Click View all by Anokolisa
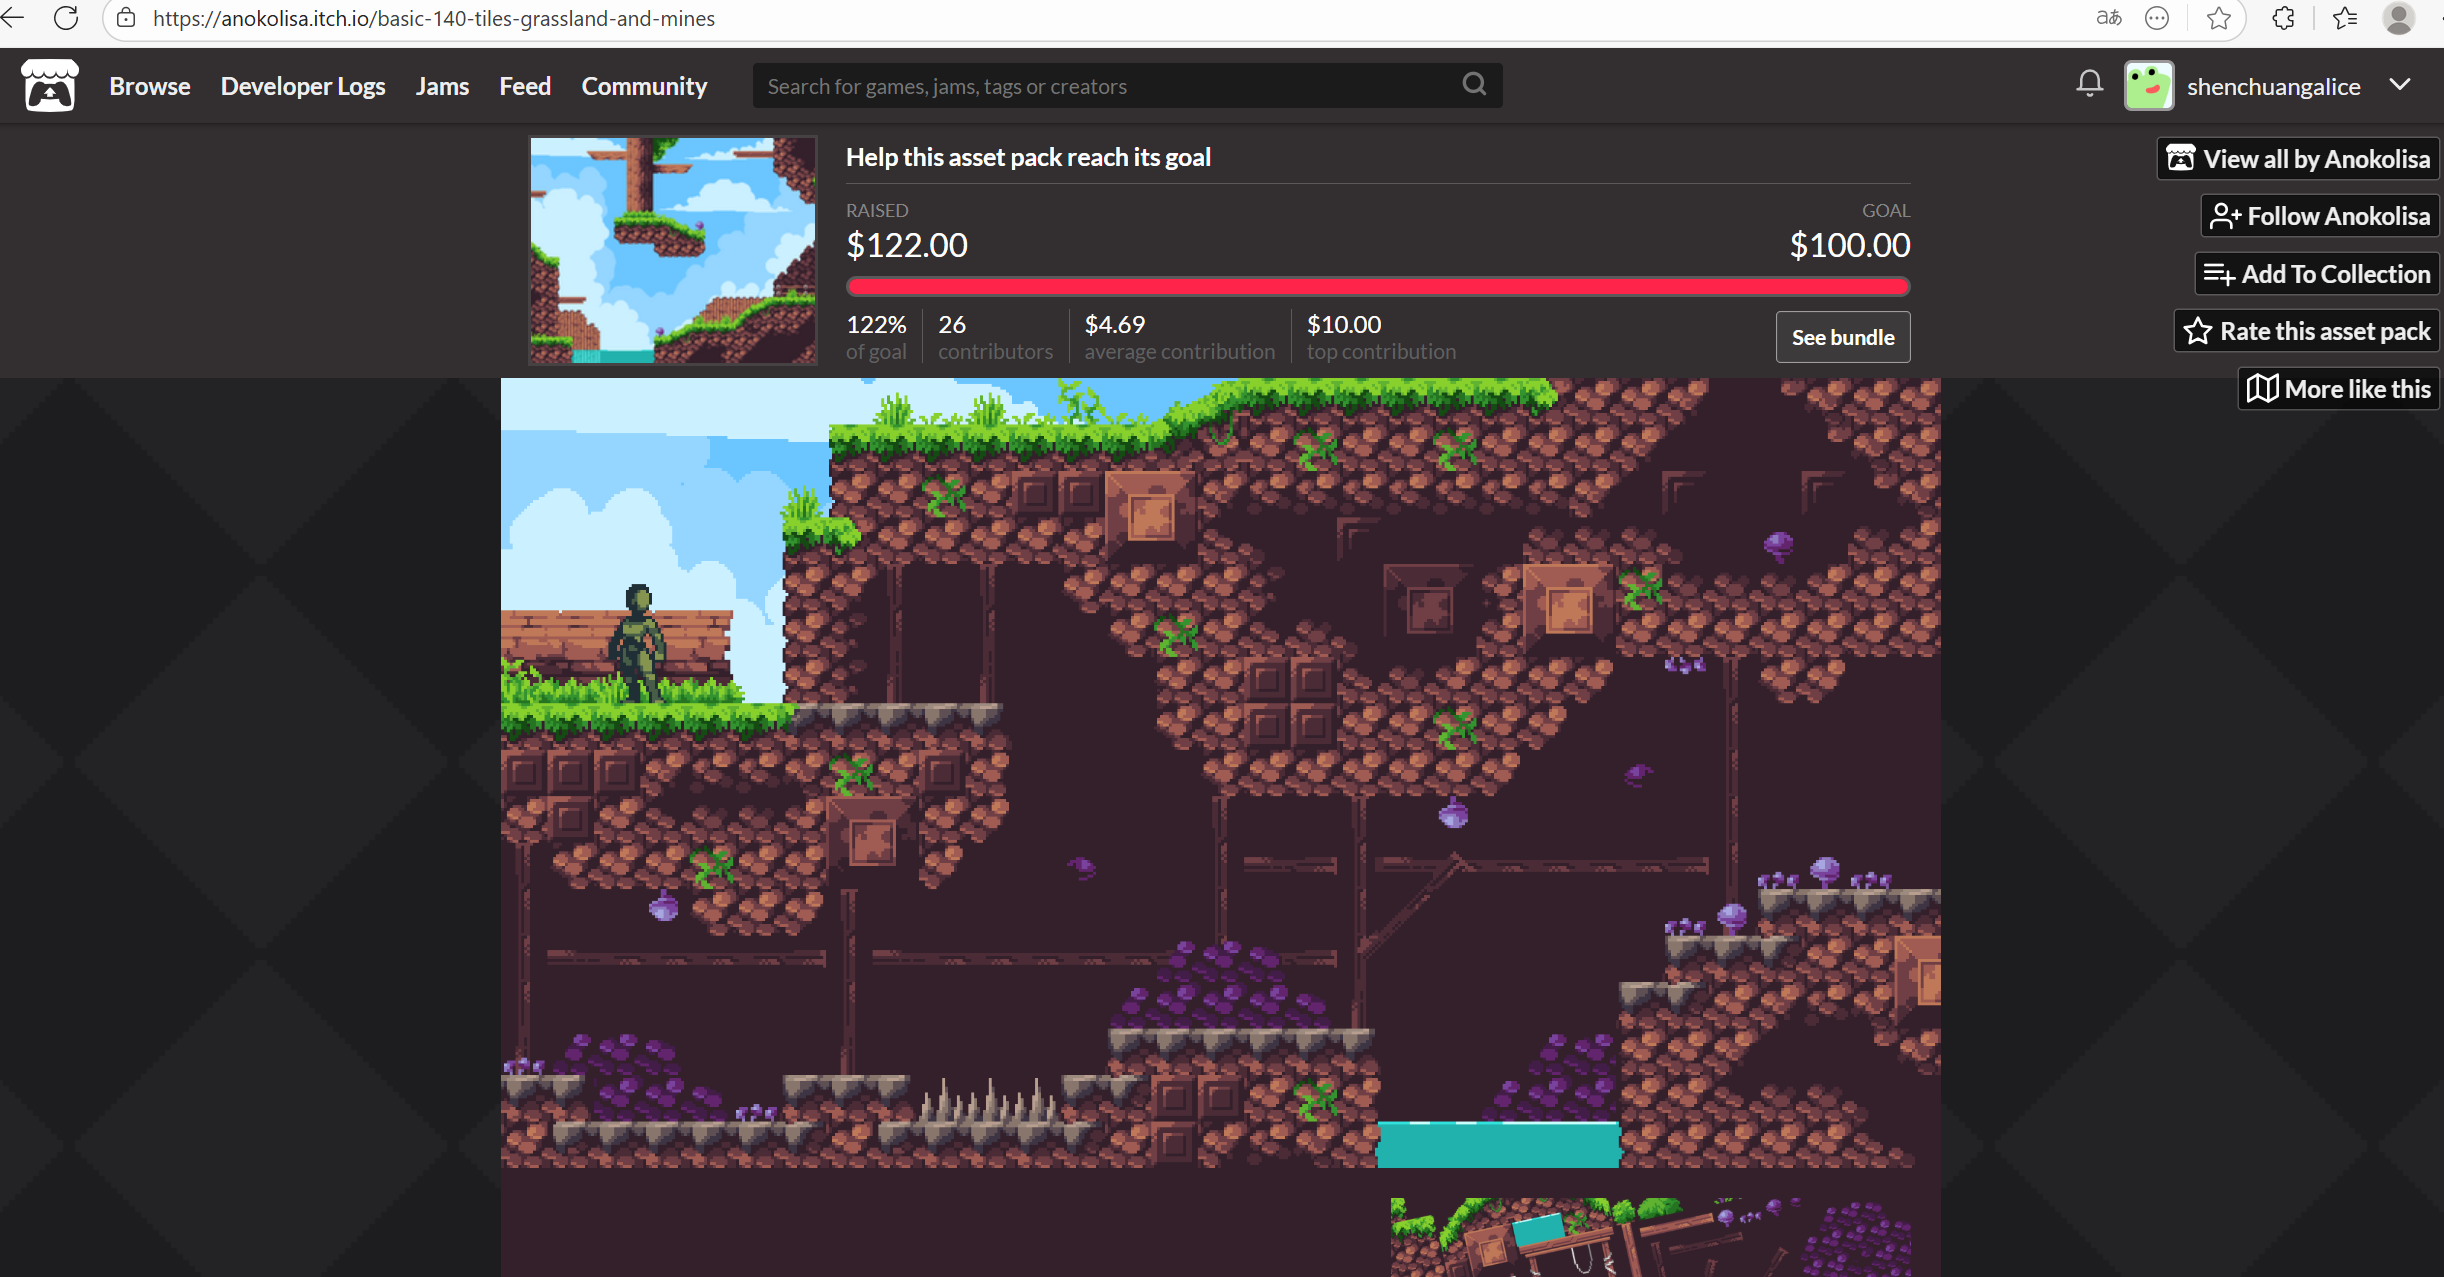The height and width of the screenshot is (1277, 2444). pyautogui.click(x=2298, y=159)
